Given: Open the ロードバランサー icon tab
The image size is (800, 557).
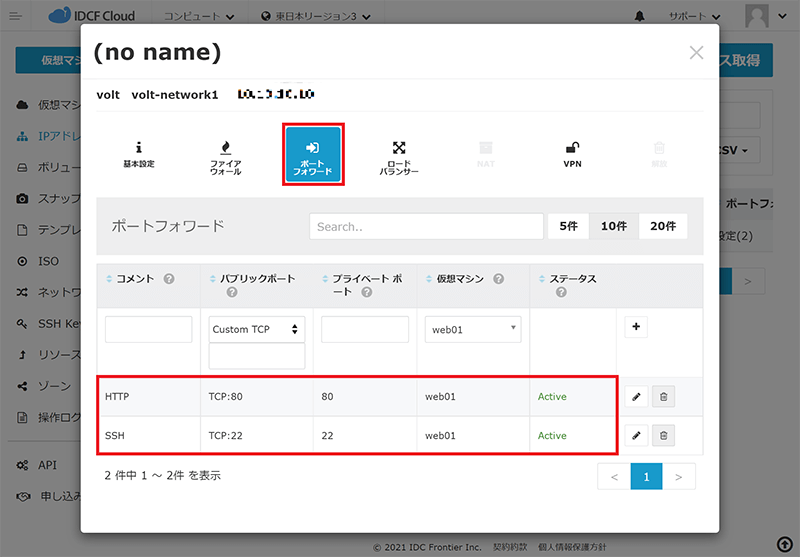Looking at the screenshot, I should coord(399,155).
